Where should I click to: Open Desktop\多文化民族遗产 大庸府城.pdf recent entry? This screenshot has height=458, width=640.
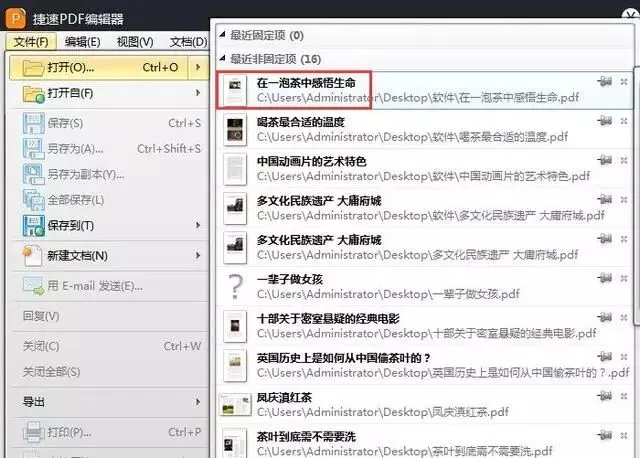tap(424, 247)
